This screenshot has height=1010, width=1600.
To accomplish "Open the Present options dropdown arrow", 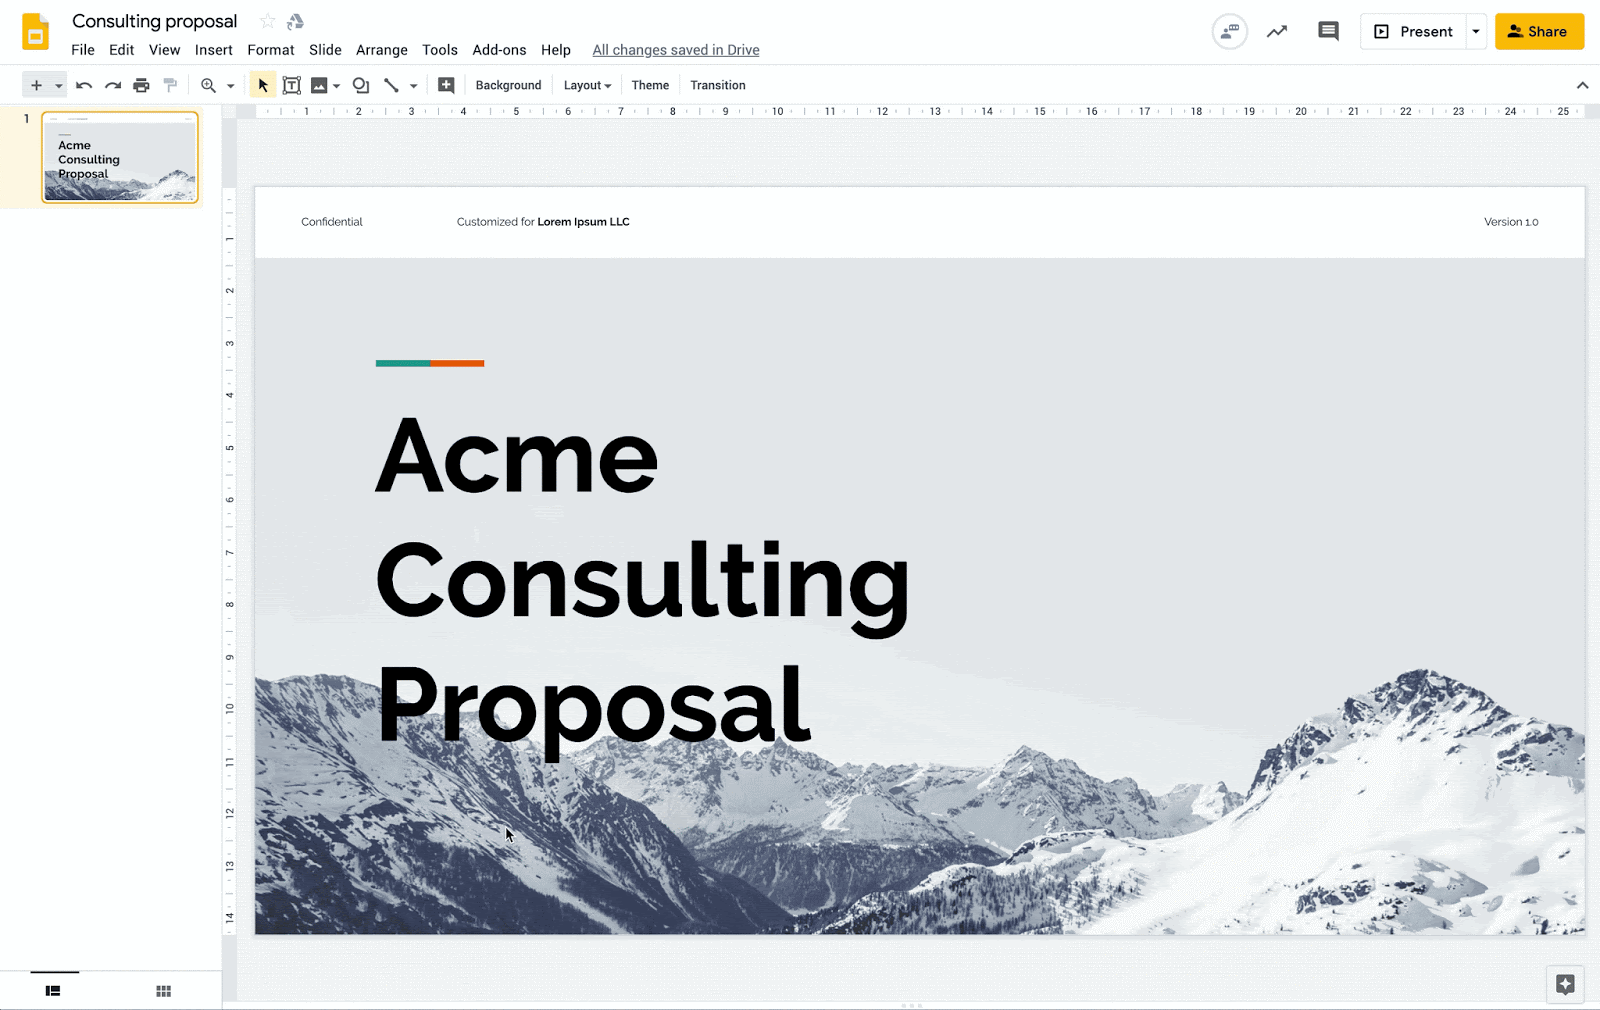I will coord(1476,32).
